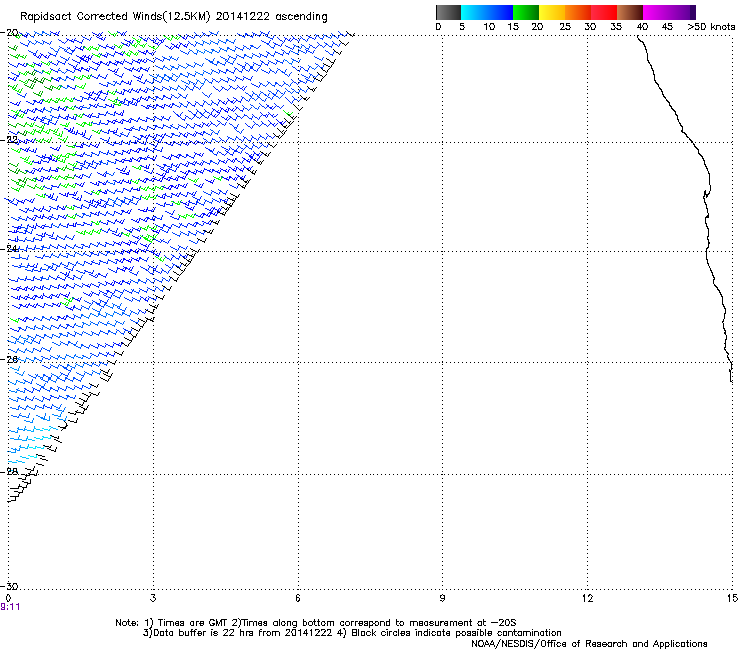Click the date '20141222' in the title
The width and height of the screenshot is (740, 650).
[243, 17]
